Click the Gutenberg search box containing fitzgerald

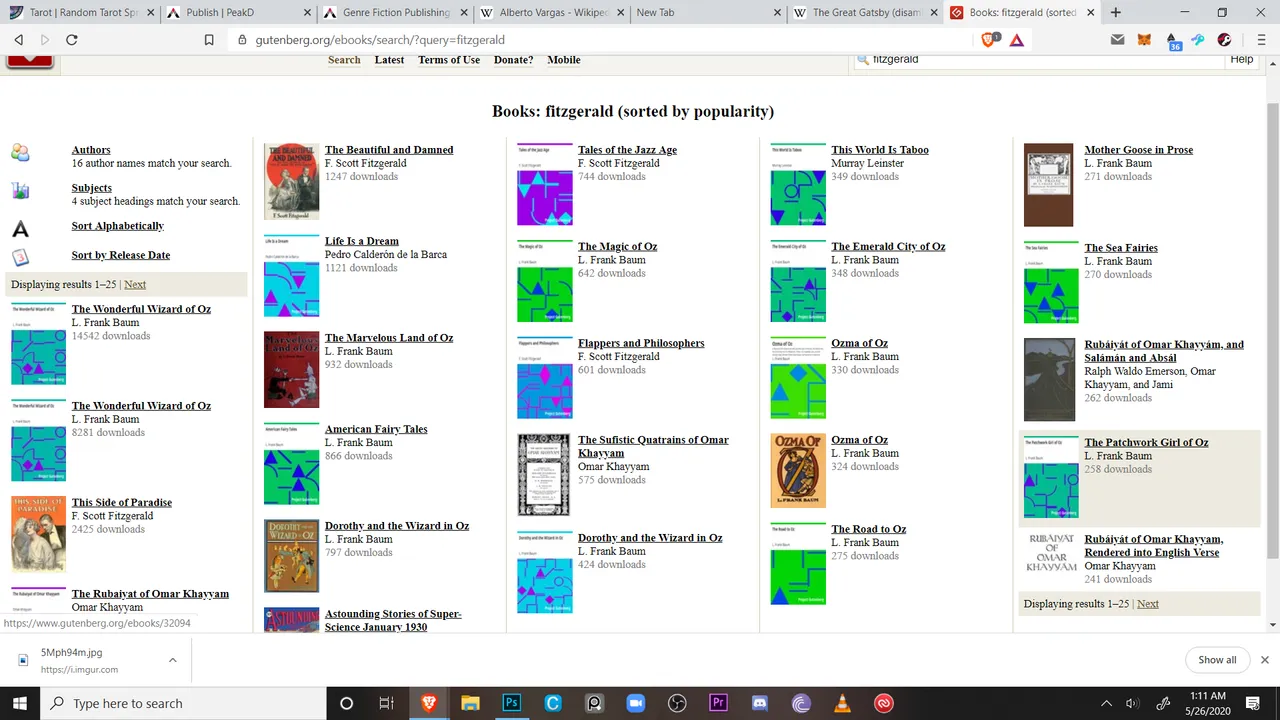click(1040, 60)
